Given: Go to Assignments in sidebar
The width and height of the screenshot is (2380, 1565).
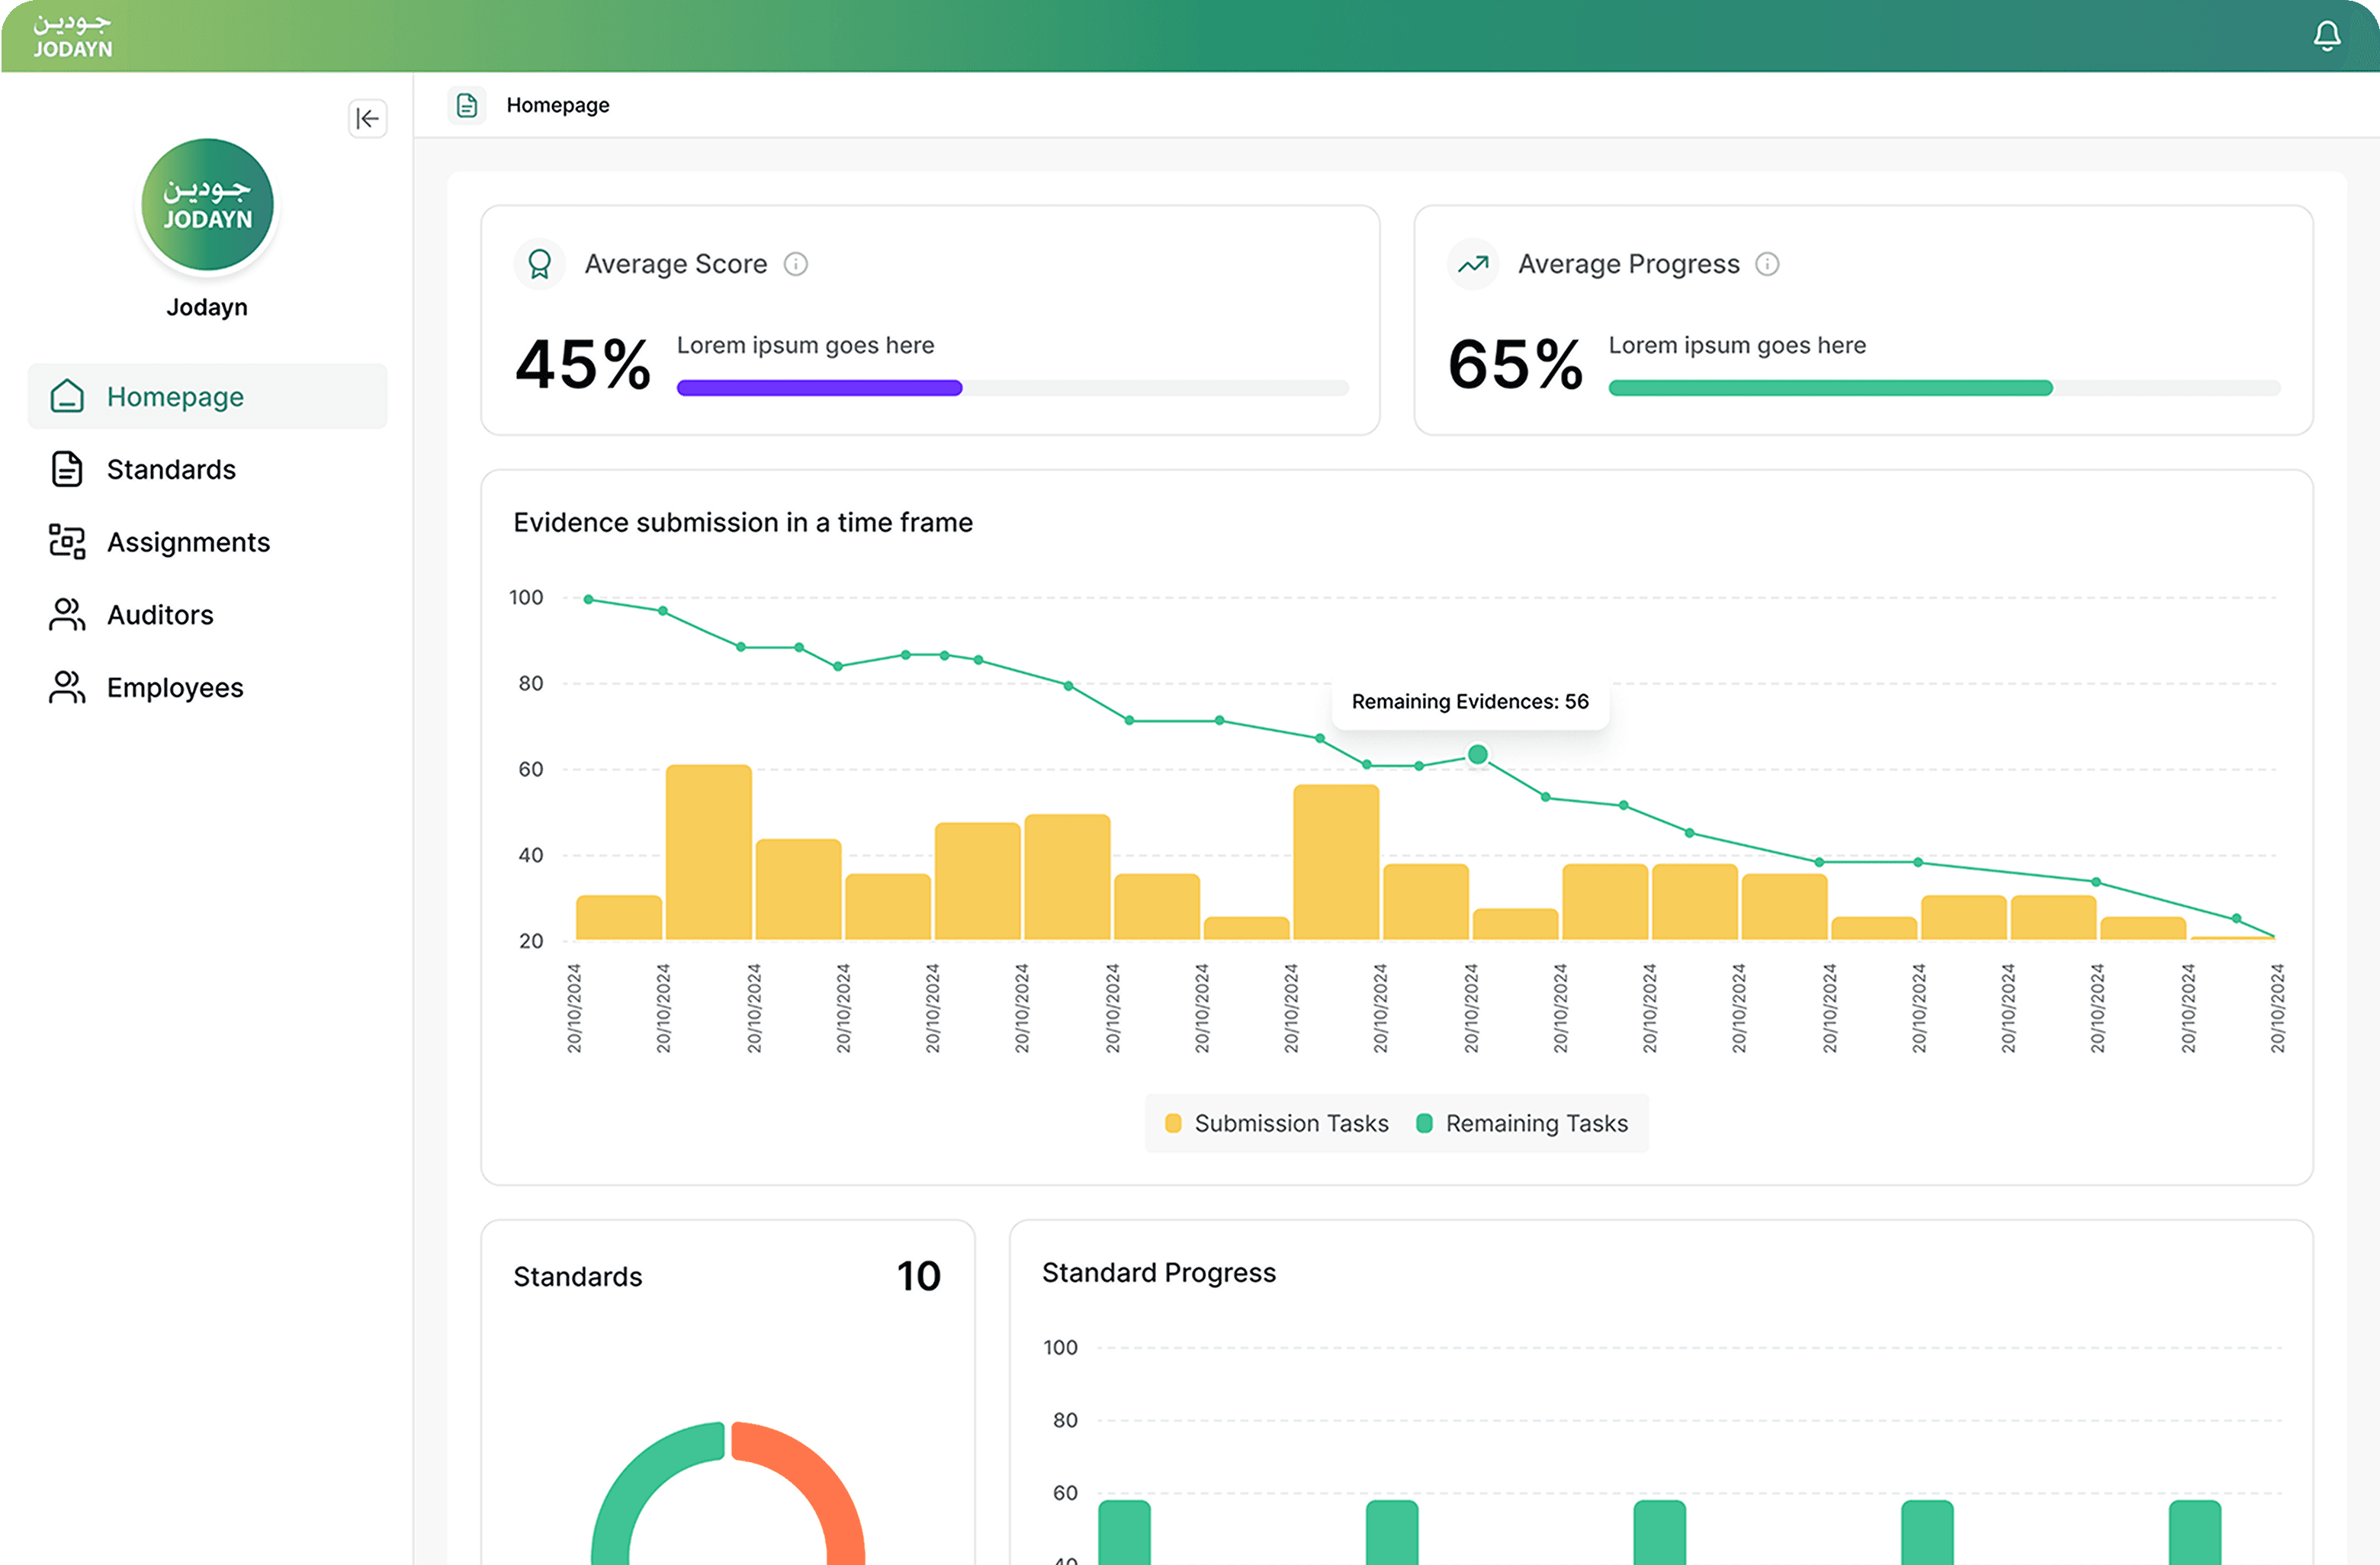Looking at the screenshot, I should [x=188, y=542].
